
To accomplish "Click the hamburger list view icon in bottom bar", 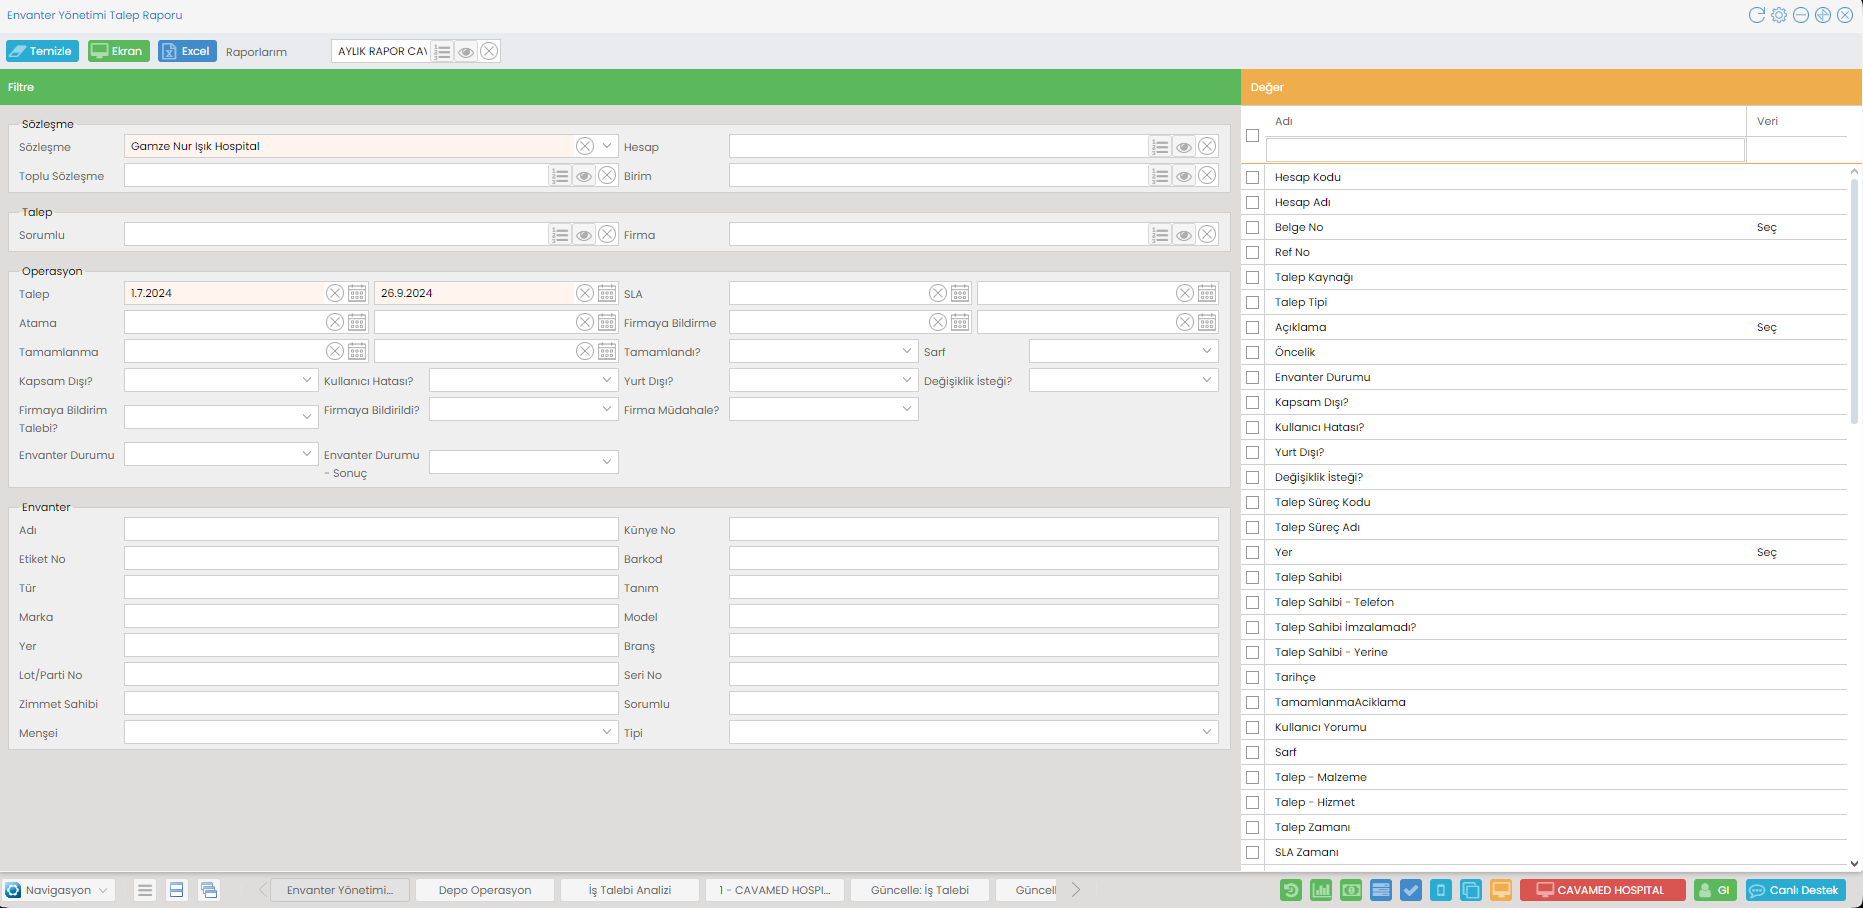I will point(145,890).
